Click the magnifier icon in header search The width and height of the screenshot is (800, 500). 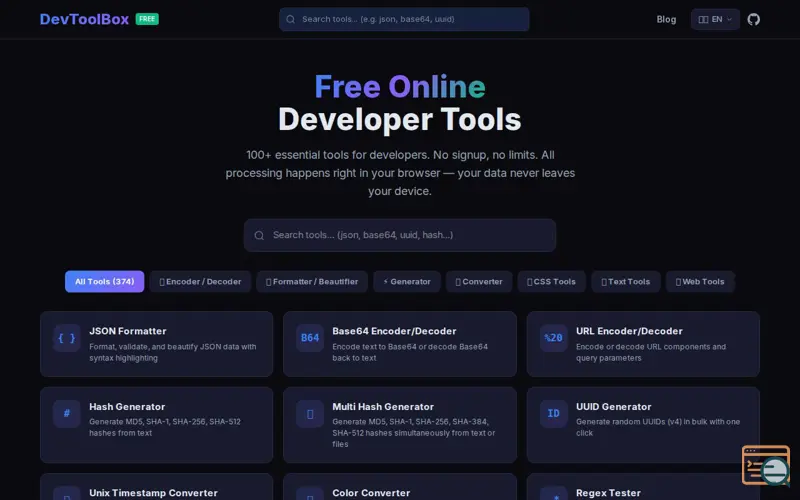pos(290,19)
